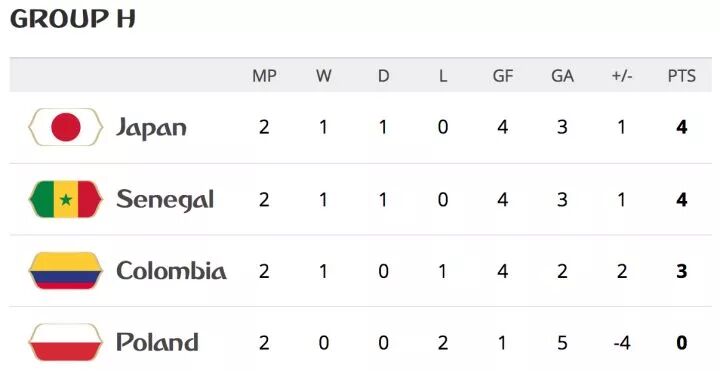Click the Japan flag icon
Viewport: 720px width, 371px height.
[66, 127]
